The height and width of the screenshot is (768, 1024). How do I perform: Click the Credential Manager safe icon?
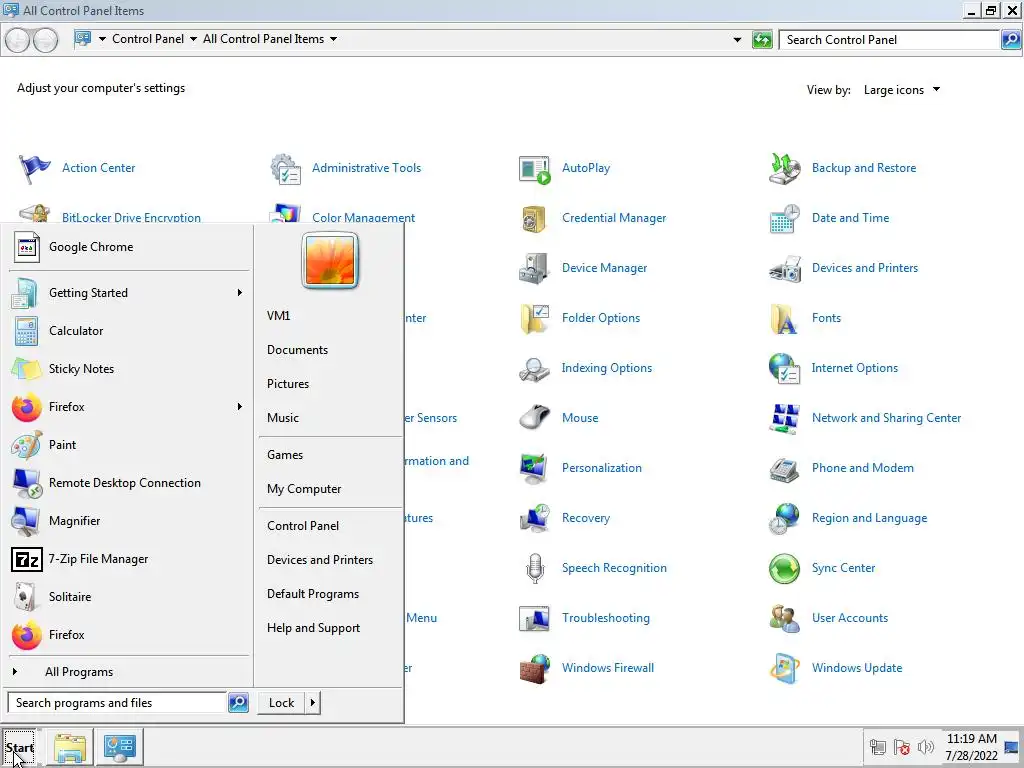[534, 219]
